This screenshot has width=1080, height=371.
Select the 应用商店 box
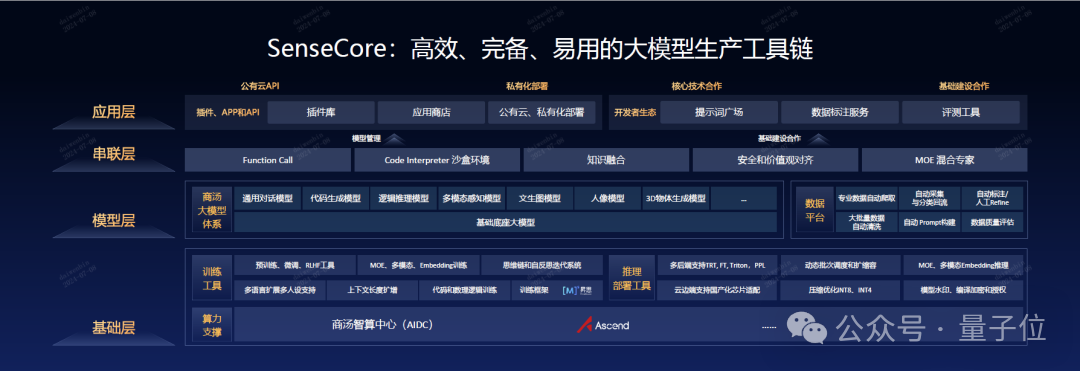431,112
